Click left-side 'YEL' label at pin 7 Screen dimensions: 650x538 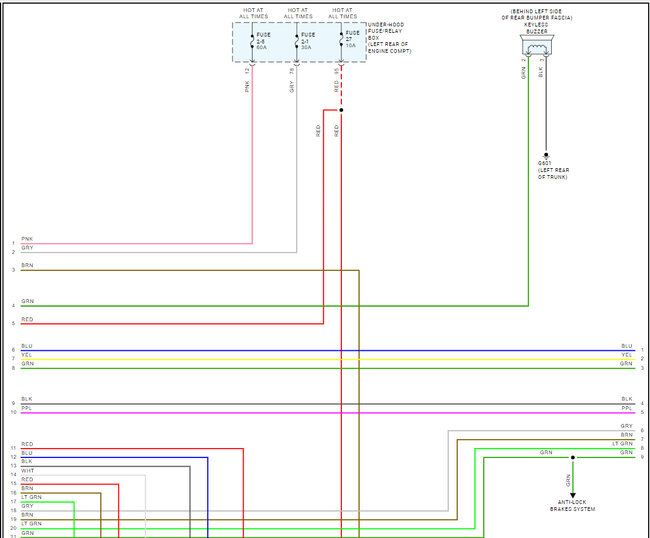[27, 355]
